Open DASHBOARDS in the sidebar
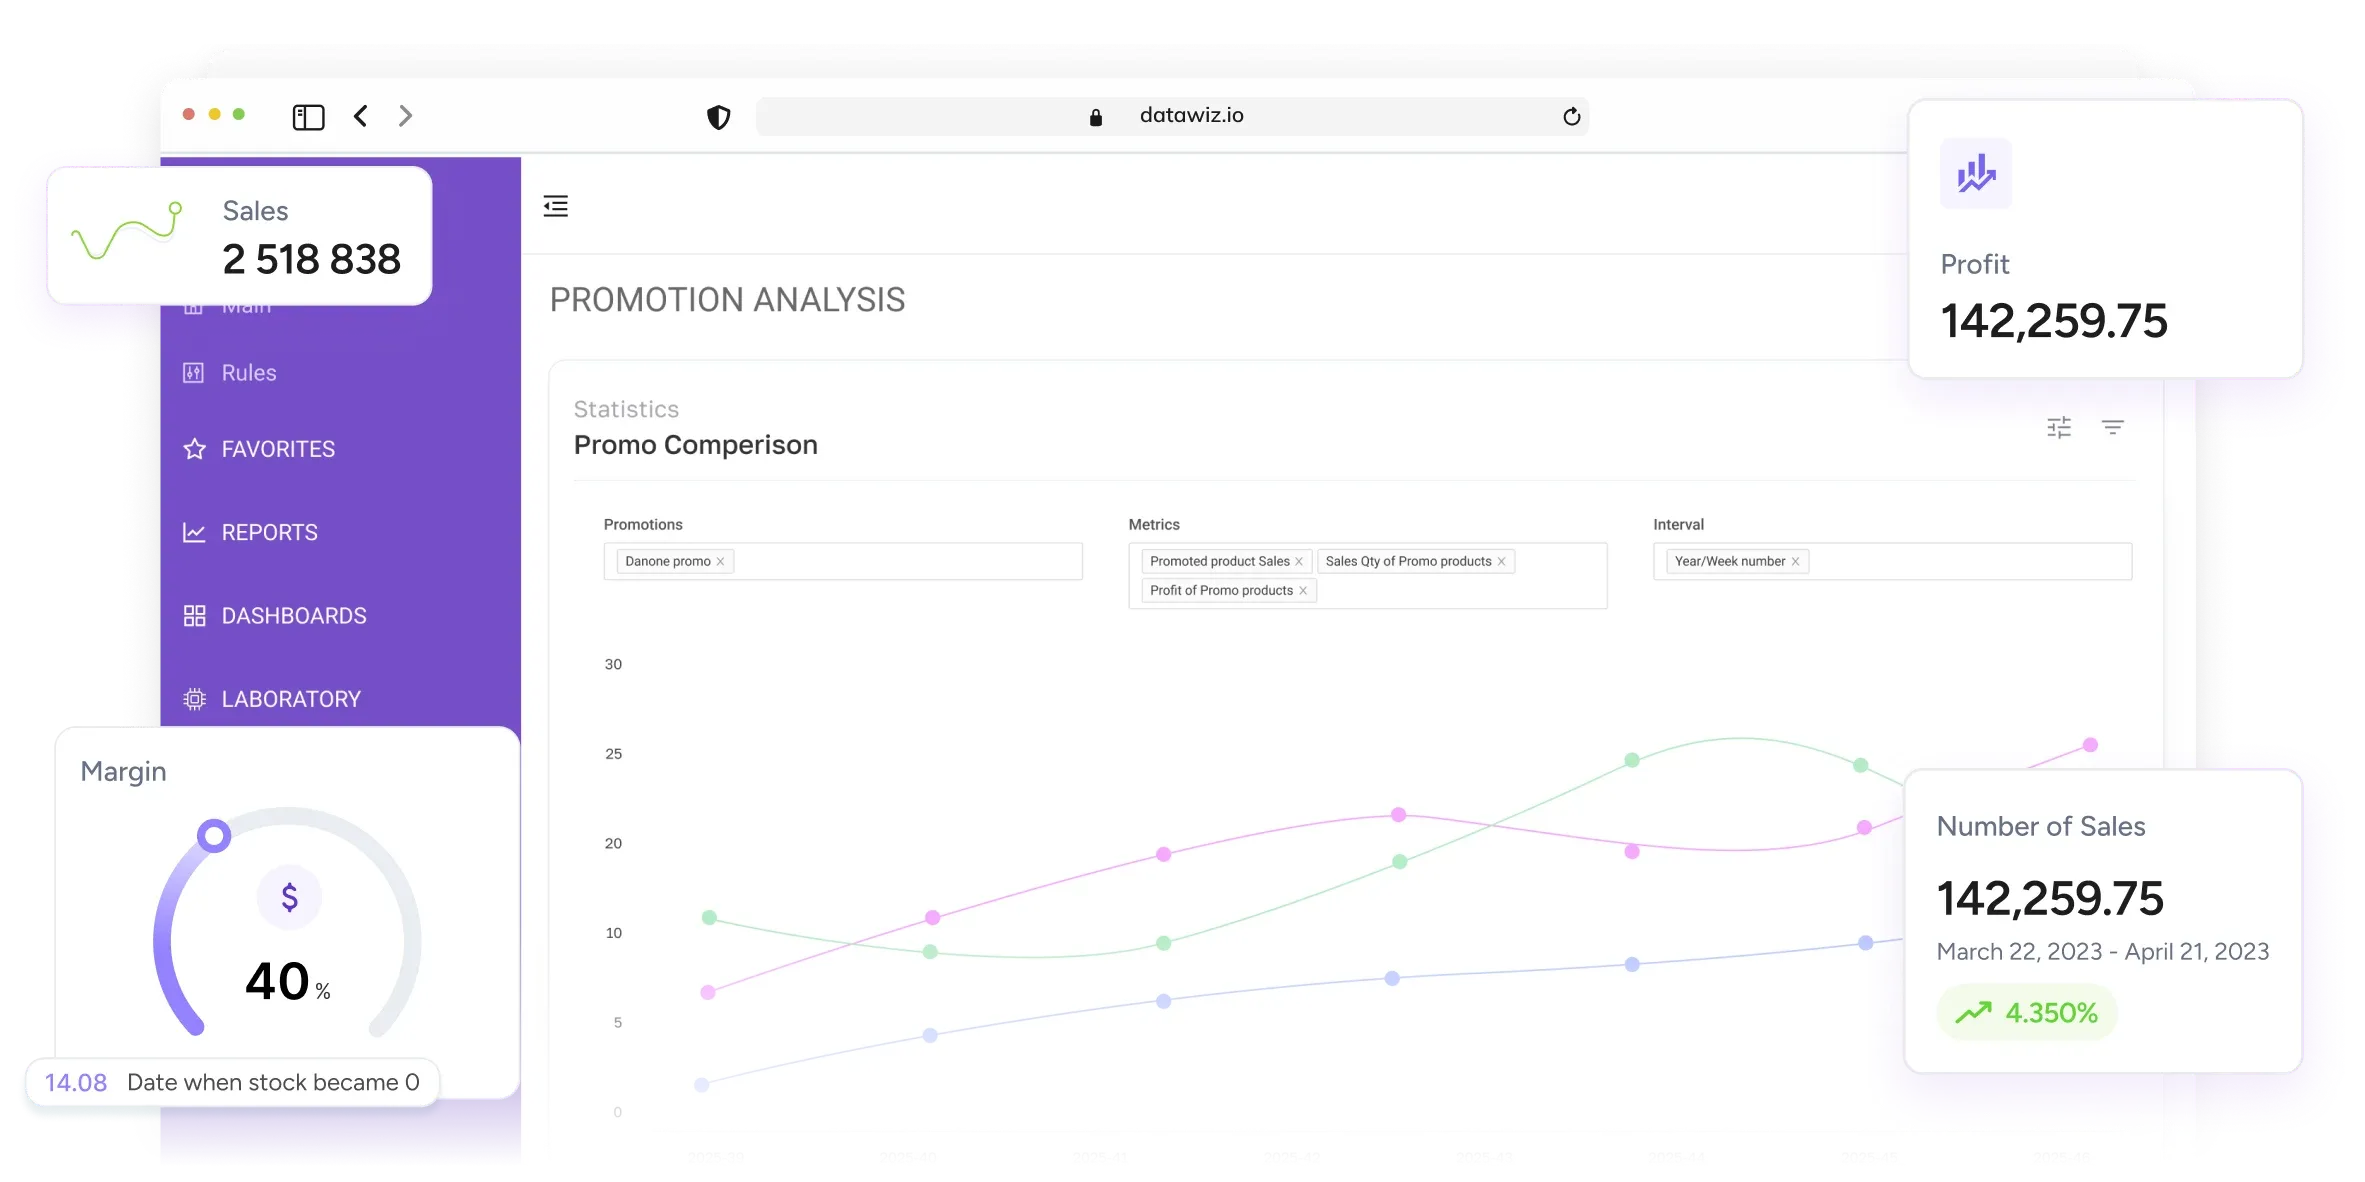 (293, 616)
